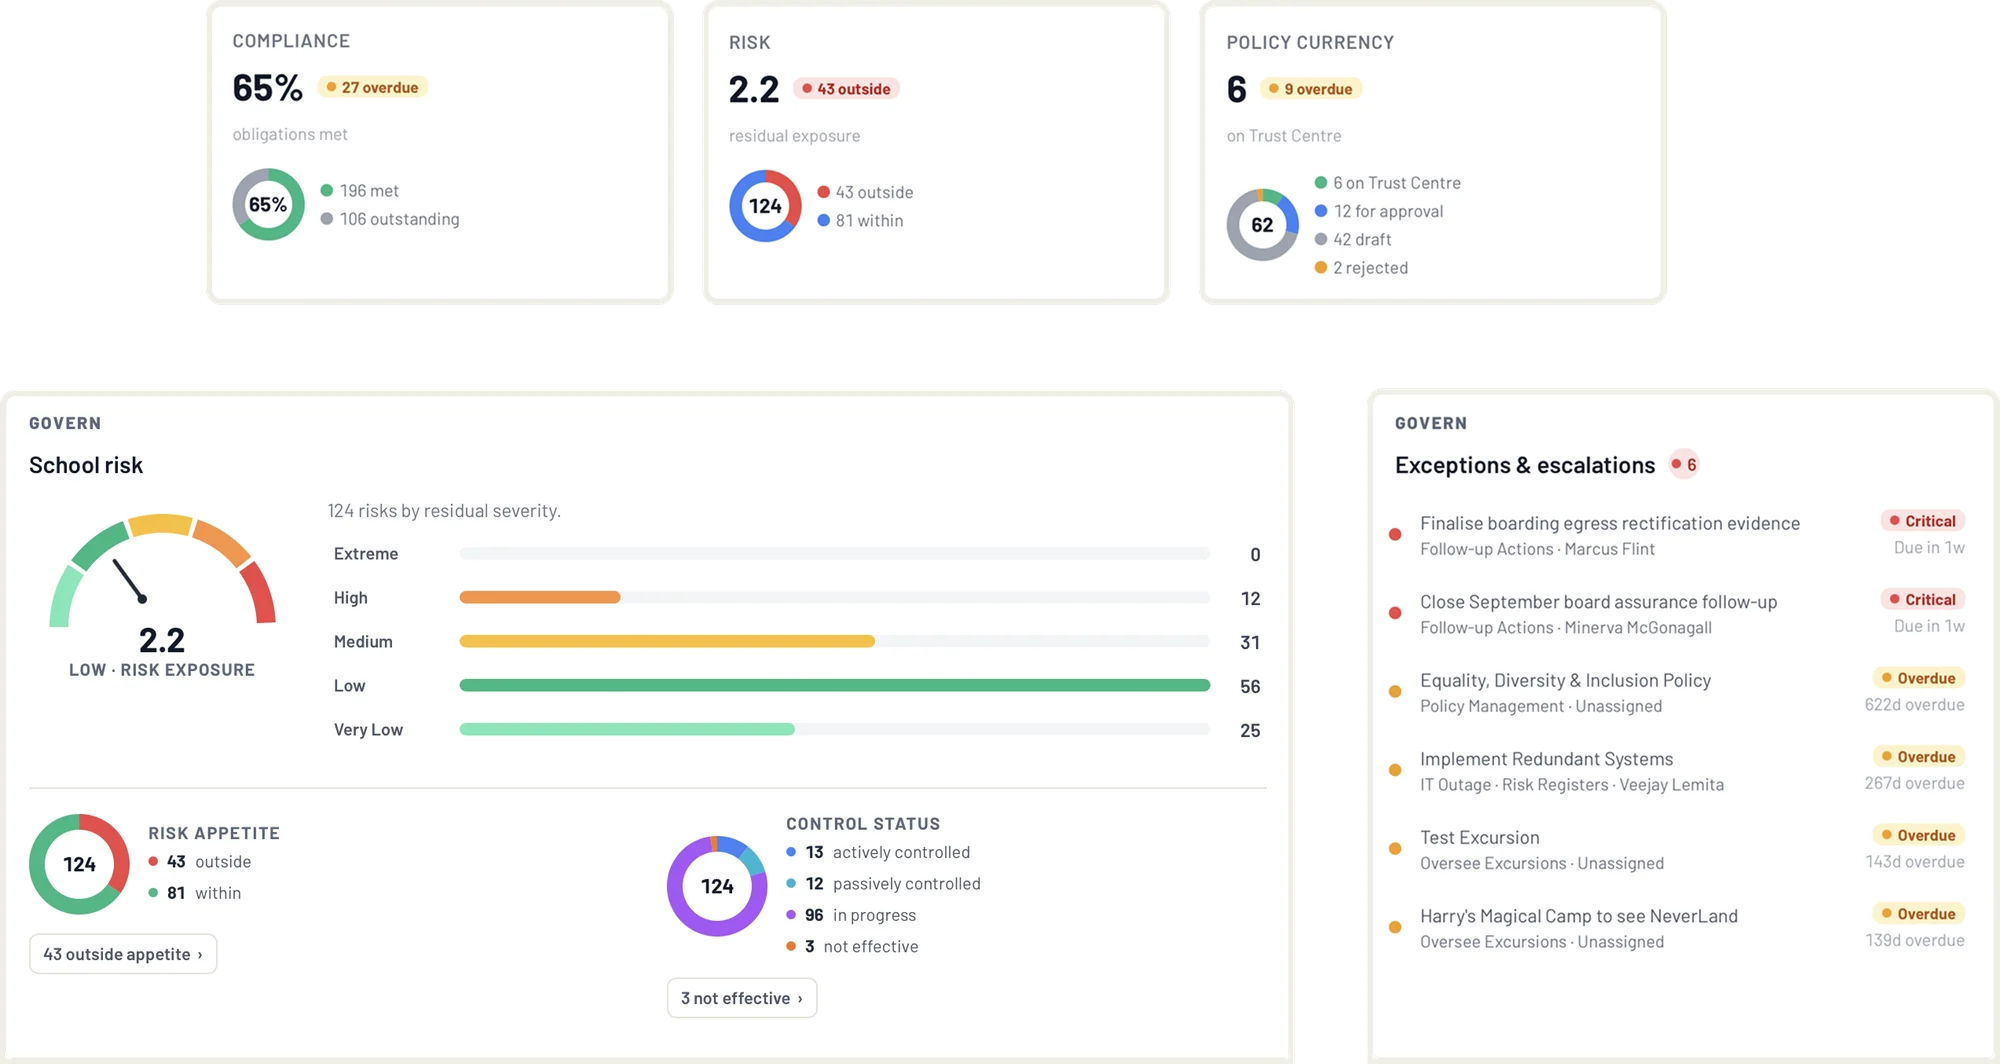
Task: Click '13 actively controlled' legend entry
Action: (878, 852)
